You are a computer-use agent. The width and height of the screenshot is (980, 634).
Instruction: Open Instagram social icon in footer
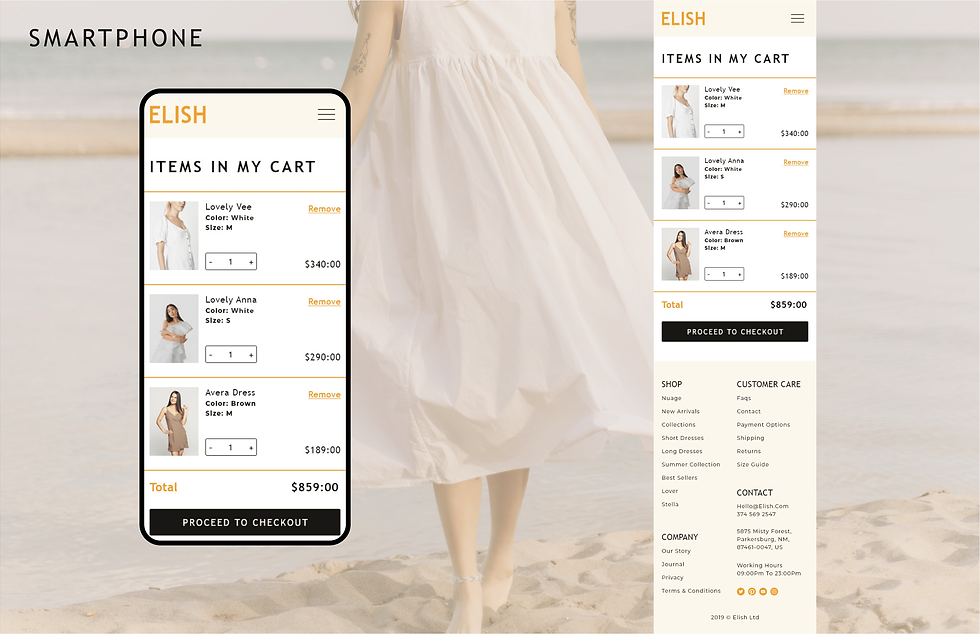(774, 591)
